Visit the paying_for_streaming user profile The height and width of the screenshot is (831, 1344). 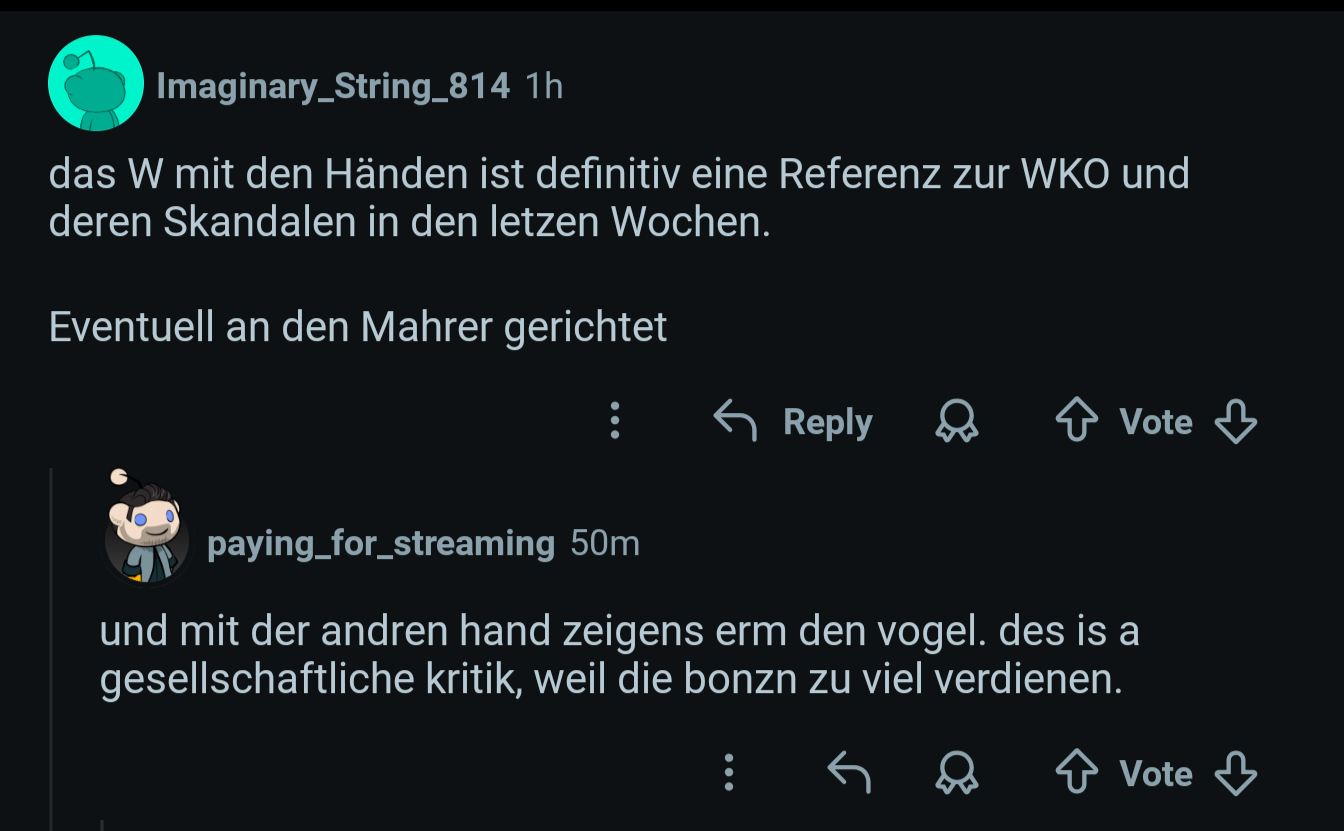380,543
